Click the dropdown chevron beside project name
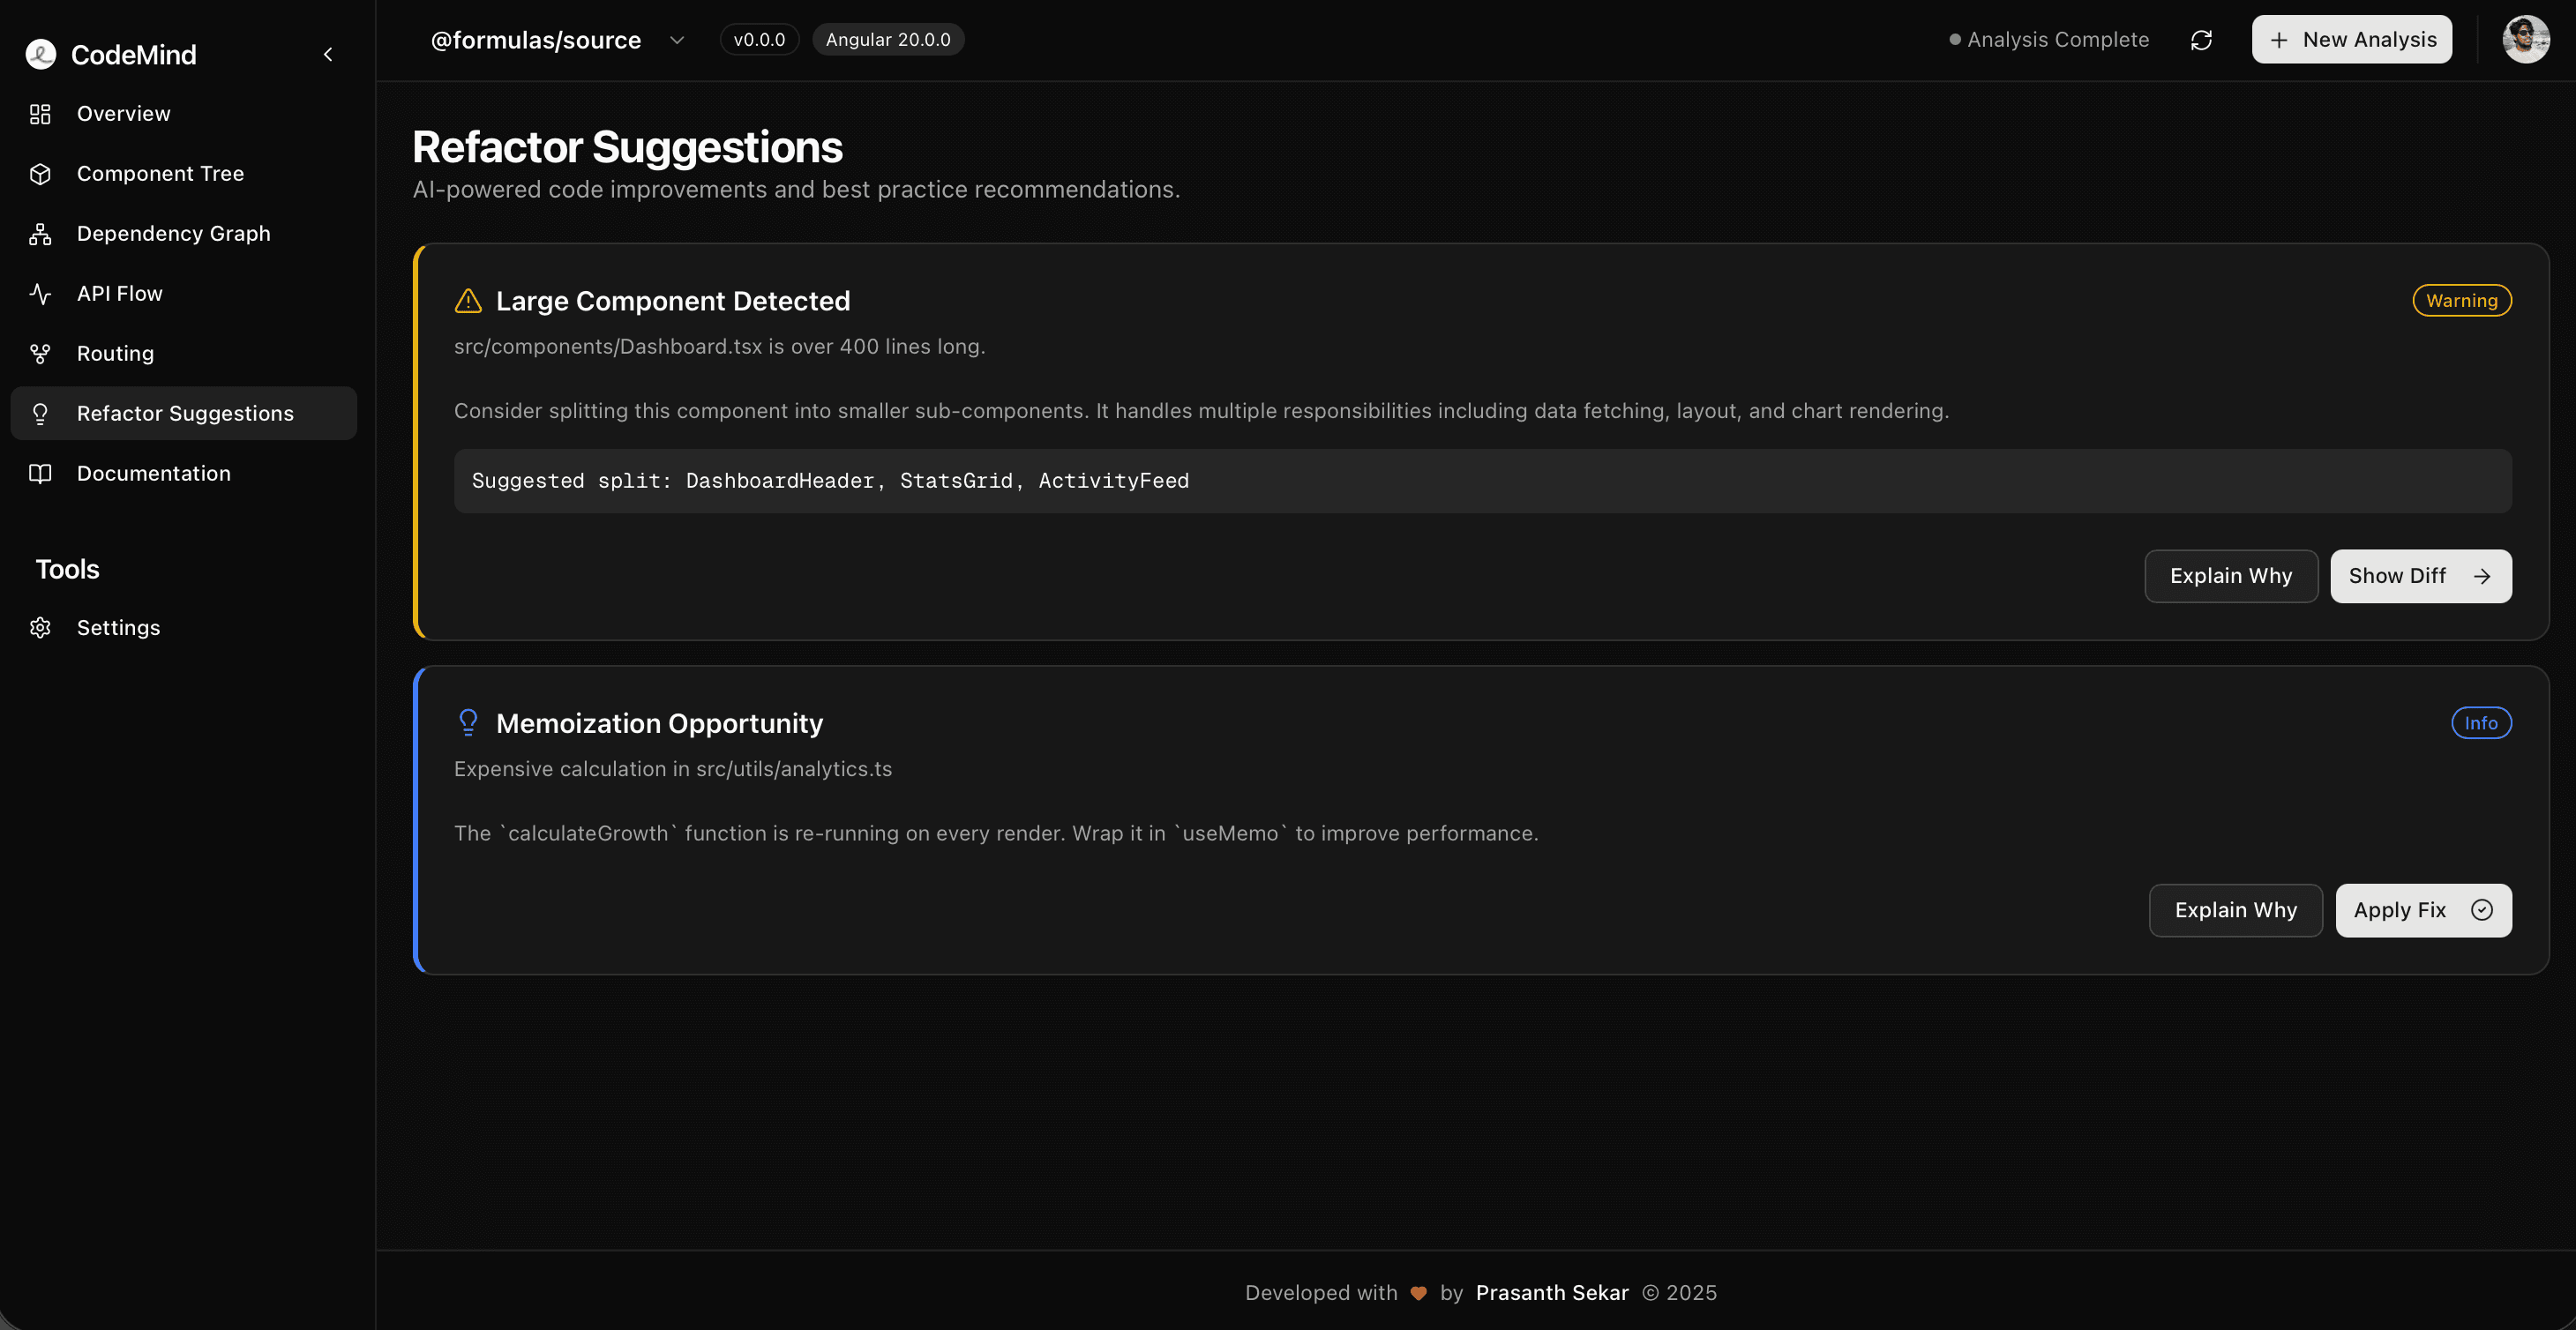 point(677,40)
